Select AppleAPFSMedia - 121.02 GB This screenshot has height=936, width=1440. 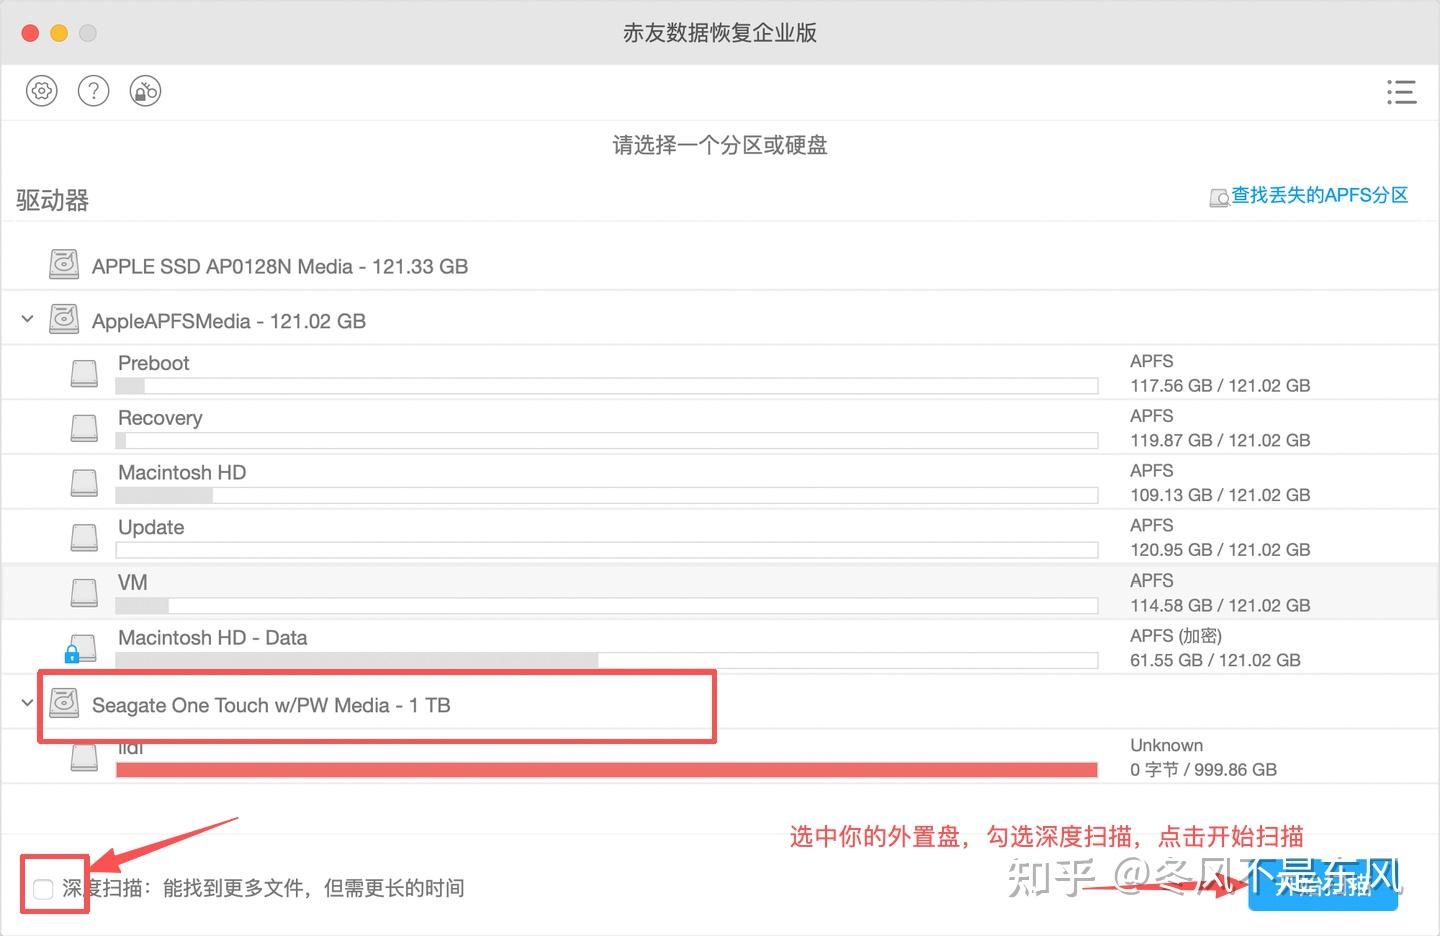point(229,322)
